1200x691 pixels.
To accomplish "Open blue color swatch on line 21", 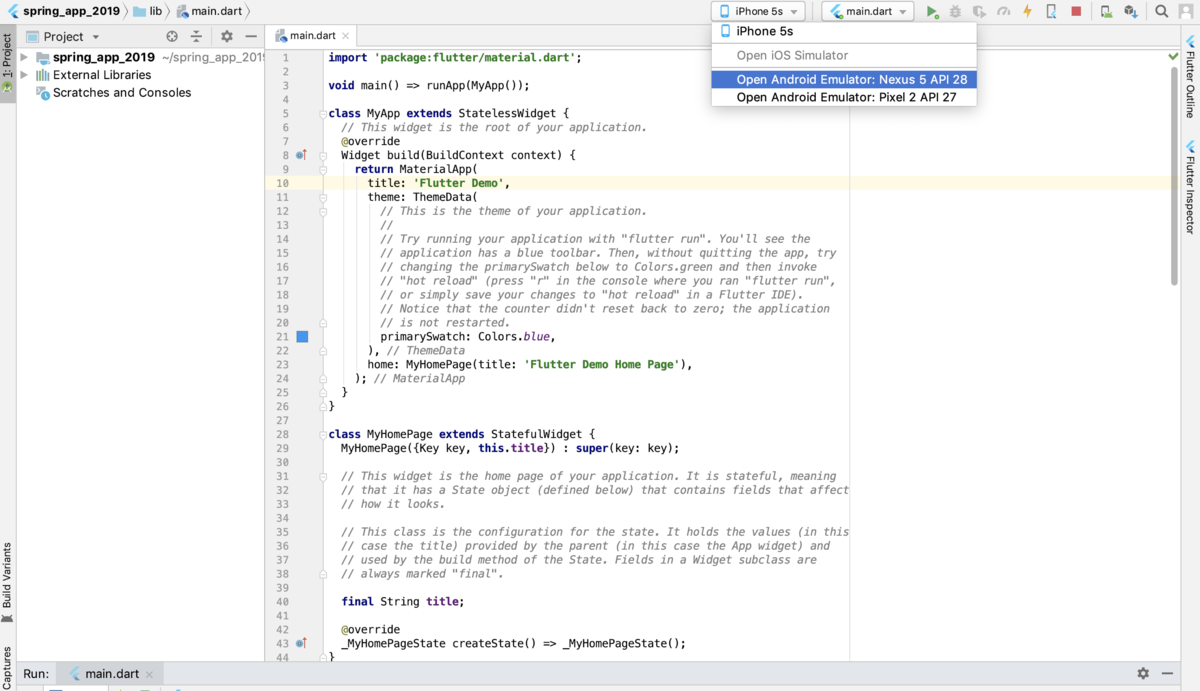I will [302, 337].
